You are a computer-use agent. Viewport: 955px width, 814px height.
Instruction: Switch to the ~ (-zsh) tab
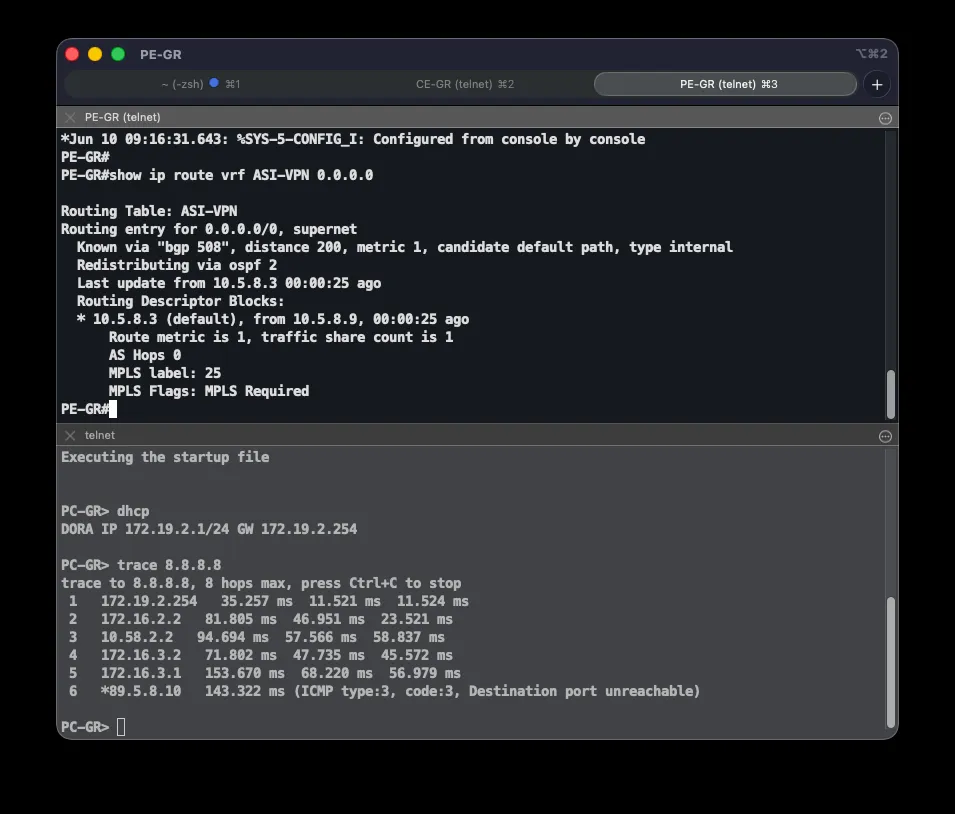click(201, 84)
